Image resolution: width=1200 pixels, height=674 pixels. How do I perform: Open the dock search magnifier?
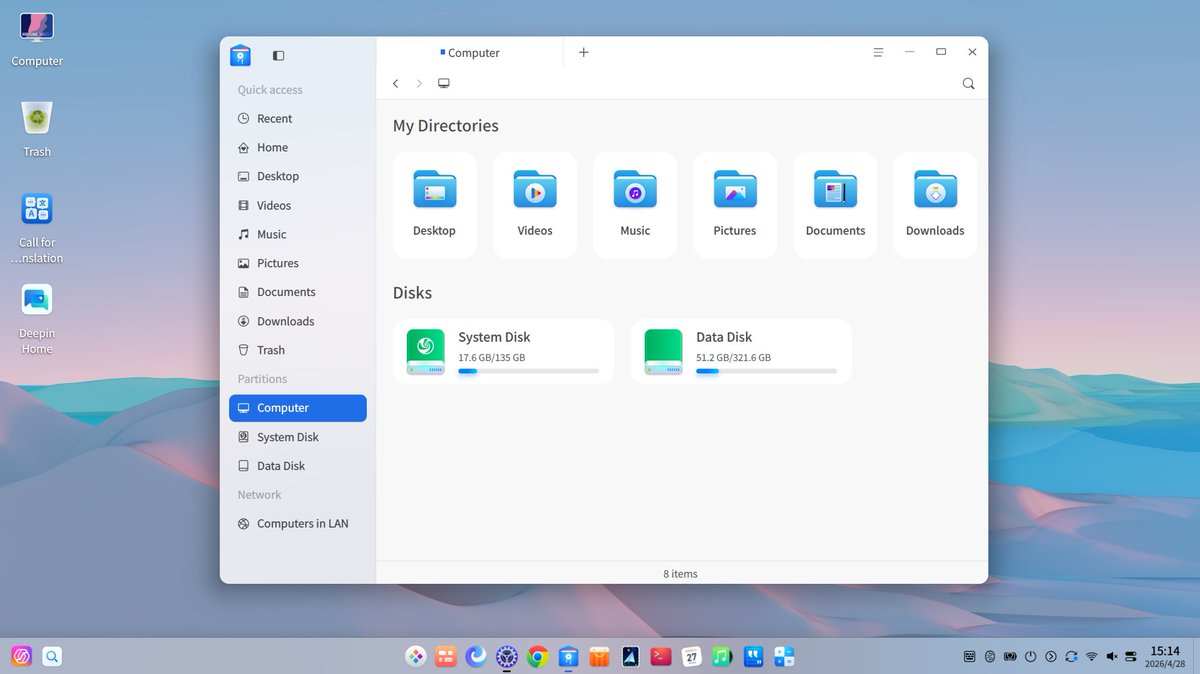point(52,656)
